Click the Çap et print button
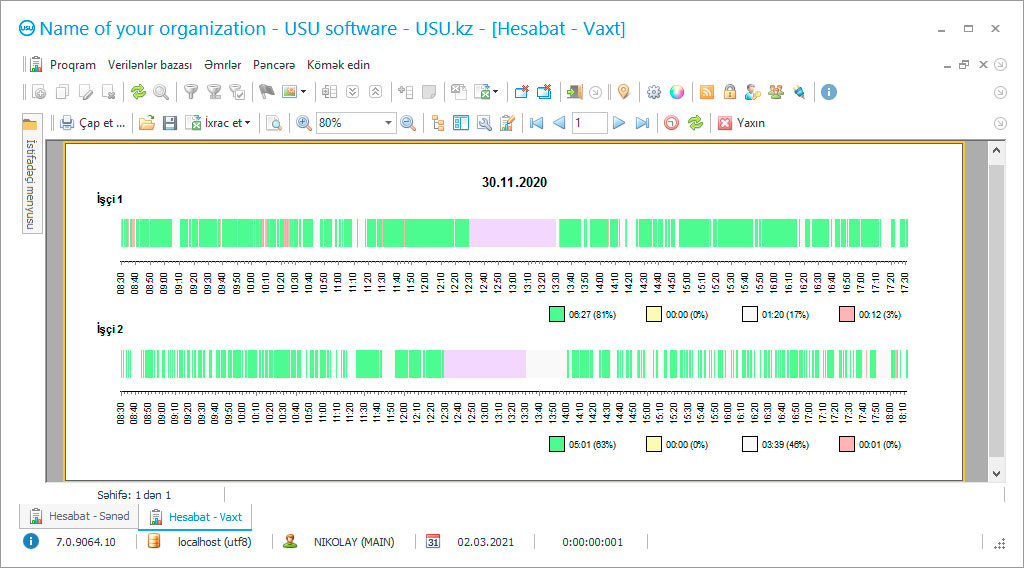 coord(93,123)
